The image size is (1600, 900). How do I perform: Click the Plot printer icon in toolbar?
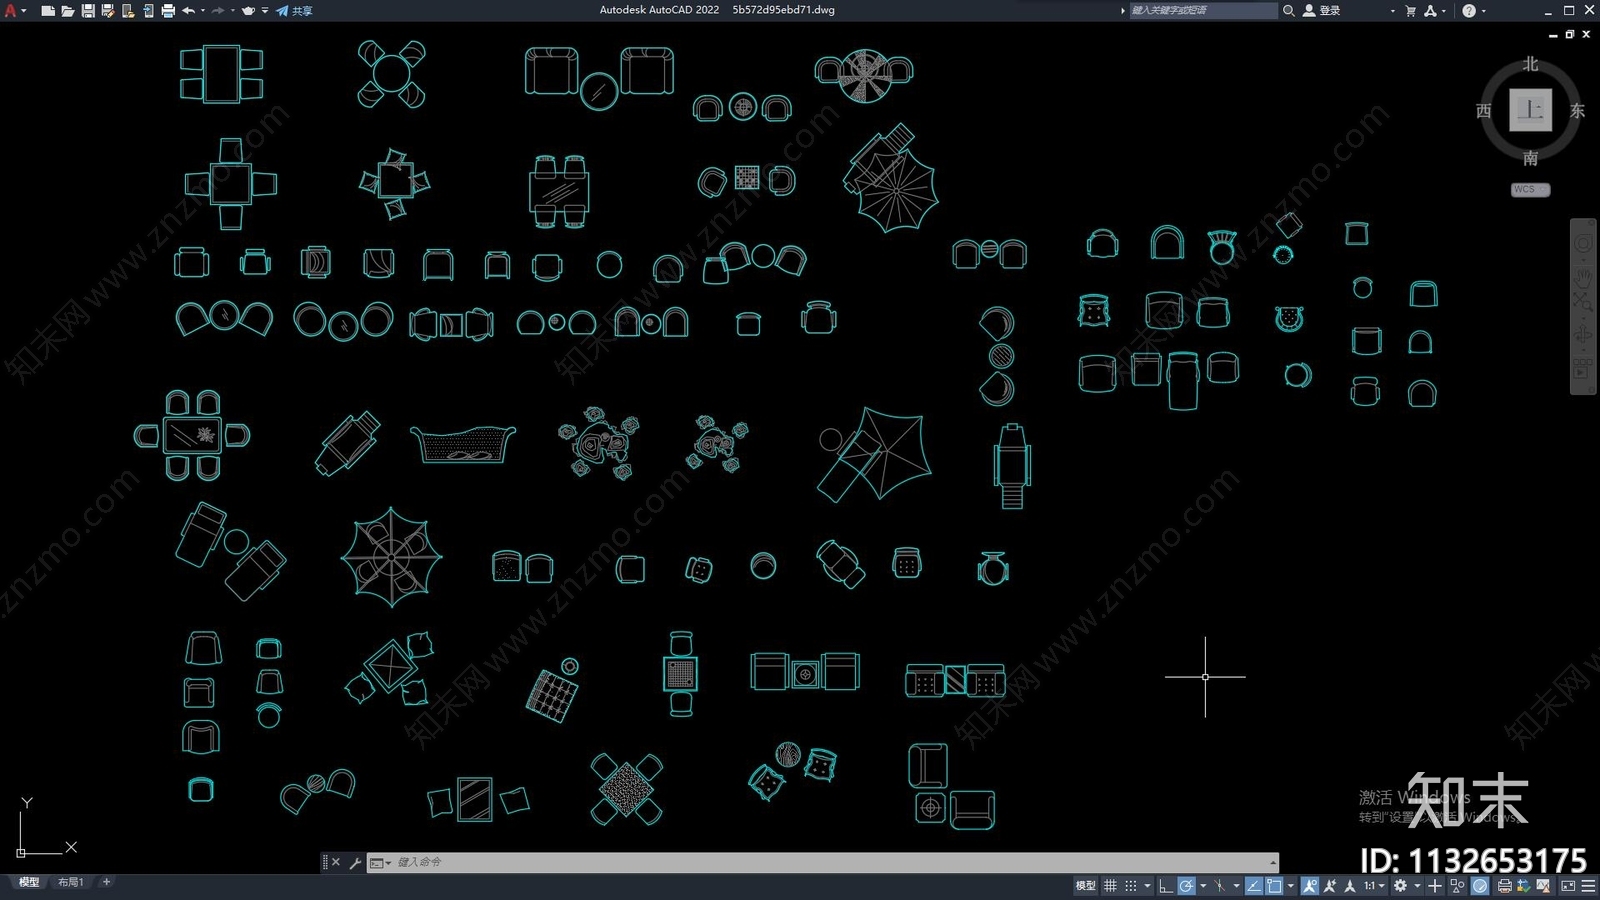168,11
